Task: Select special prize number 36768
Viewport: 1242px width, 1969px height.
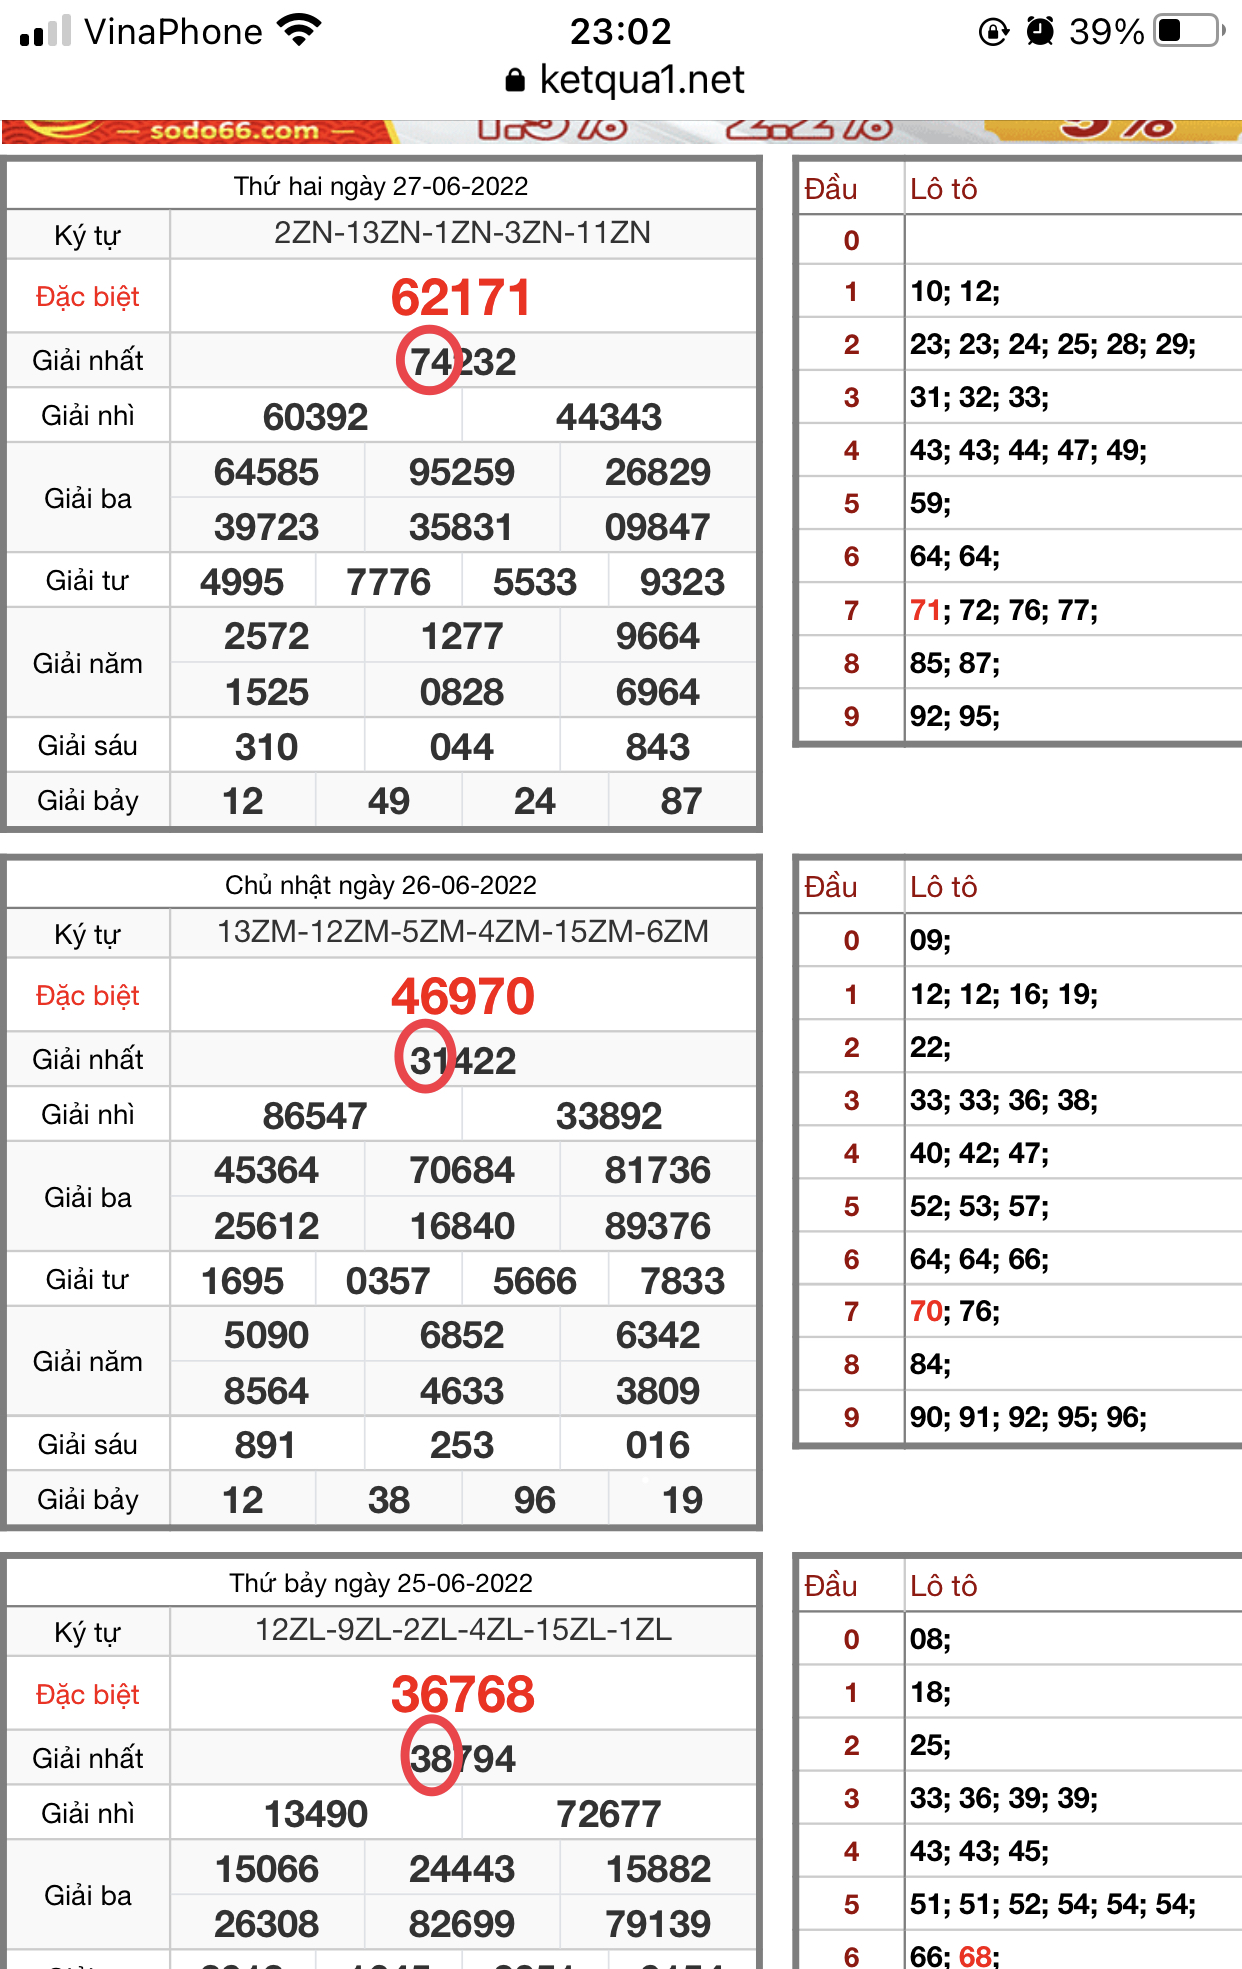Action: pyautogui.click(x=463, y=1694)
